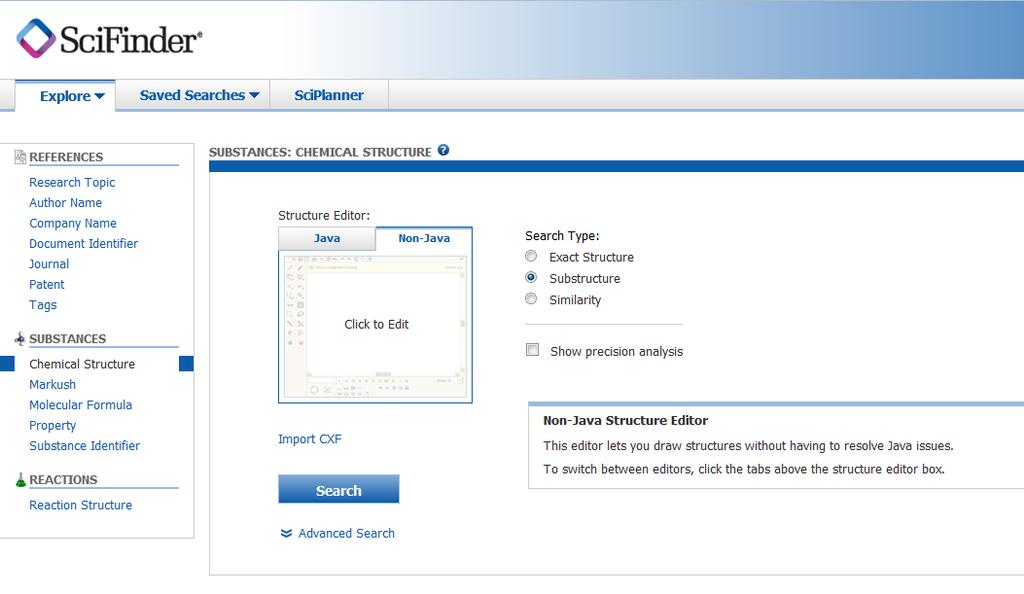Image resolution: width=1024 pixels, height=594 pixels.
Task: Click the Reactions section flask icon
Action: [x=20, y=480]
